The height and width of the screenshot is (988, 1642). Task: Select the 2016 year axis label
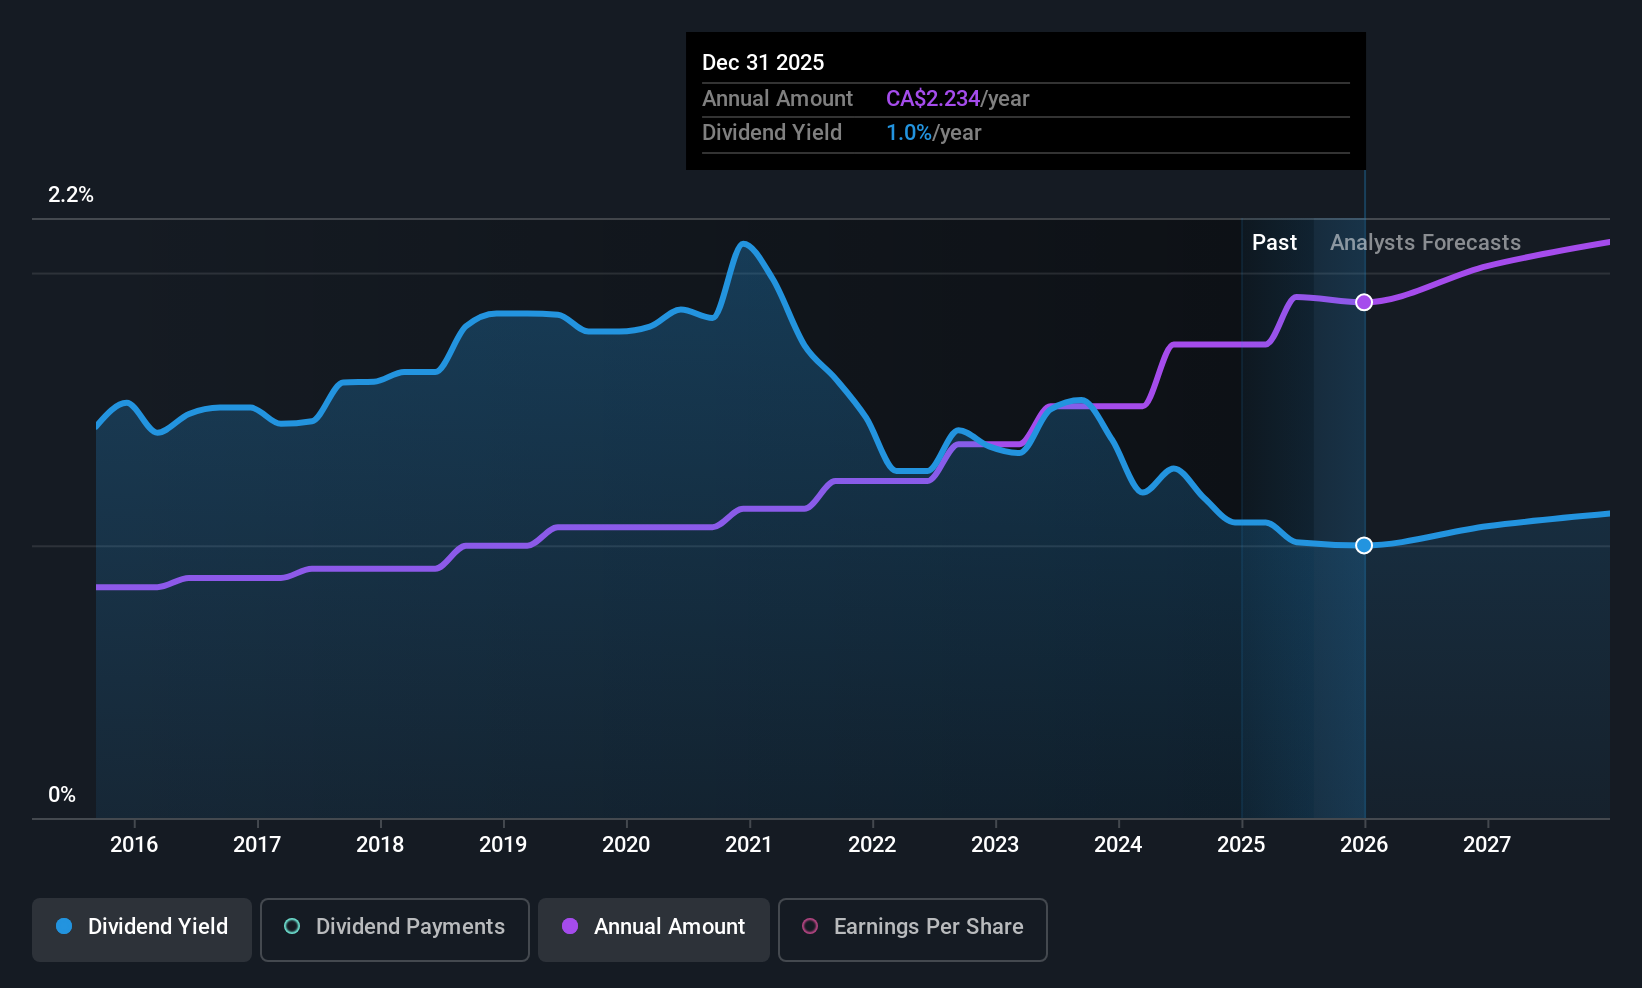(x=135, y=844)
